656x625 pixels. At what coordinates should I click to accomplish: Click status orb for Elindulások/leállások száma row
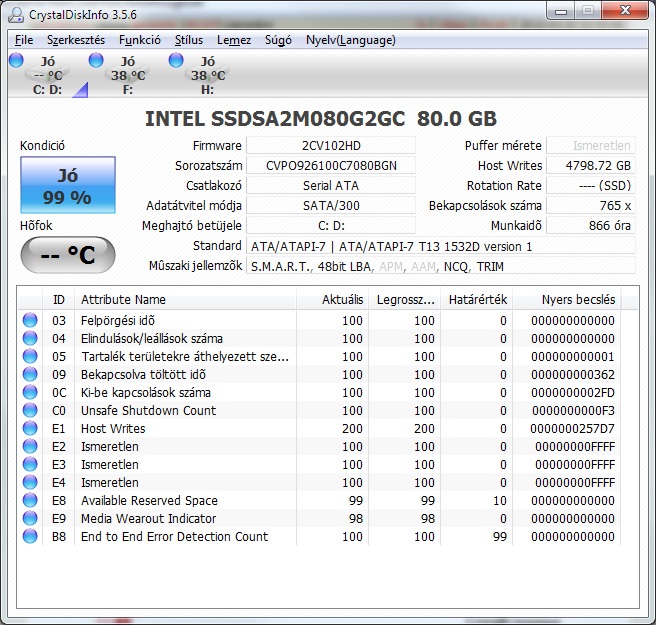coord(30,338)
